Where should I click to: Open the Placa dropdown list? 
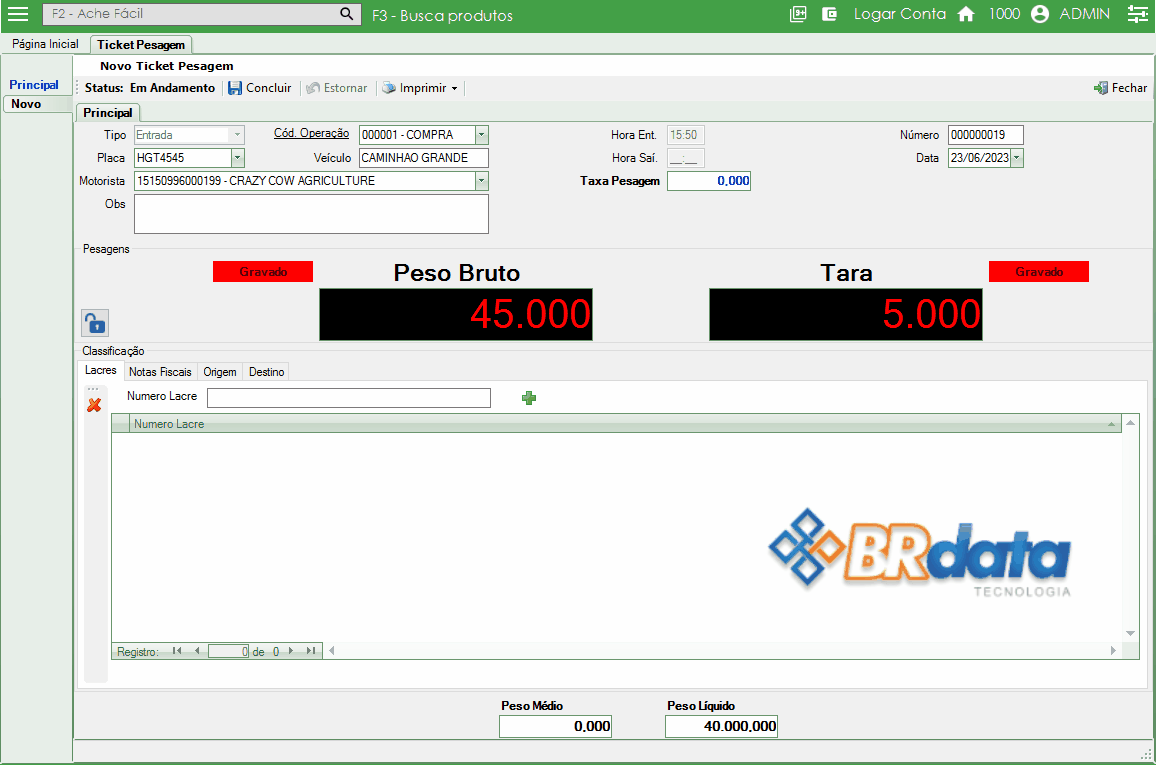click(238, 158)
